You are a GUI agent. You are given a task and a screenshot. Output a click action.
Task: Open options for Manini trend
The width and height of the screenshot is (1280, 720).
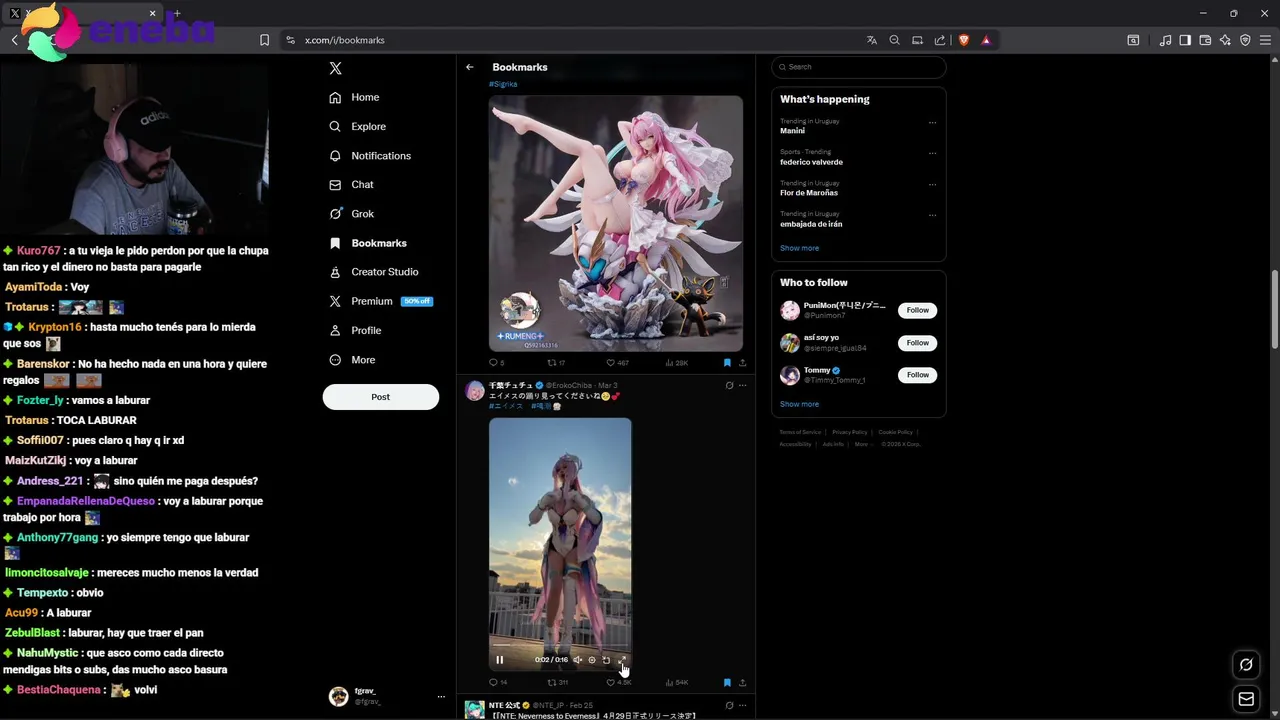point(932,122)
